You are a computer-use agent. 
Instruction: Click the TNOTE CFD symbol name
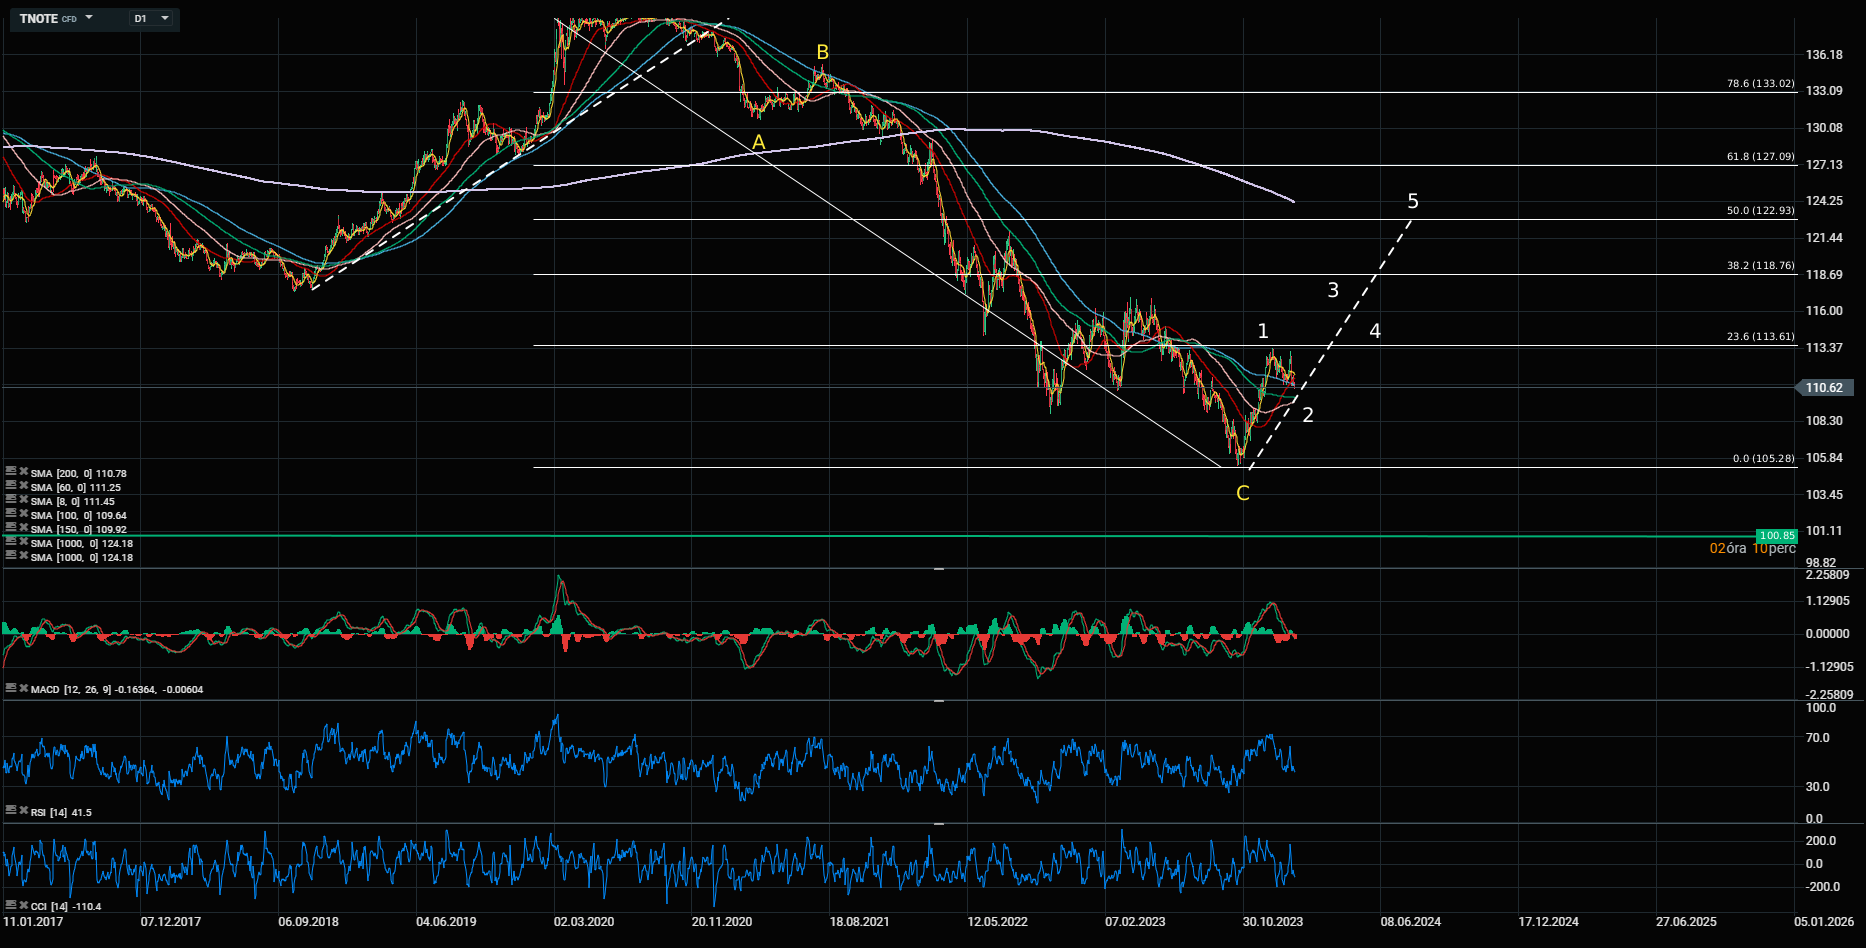pos(47,18)
